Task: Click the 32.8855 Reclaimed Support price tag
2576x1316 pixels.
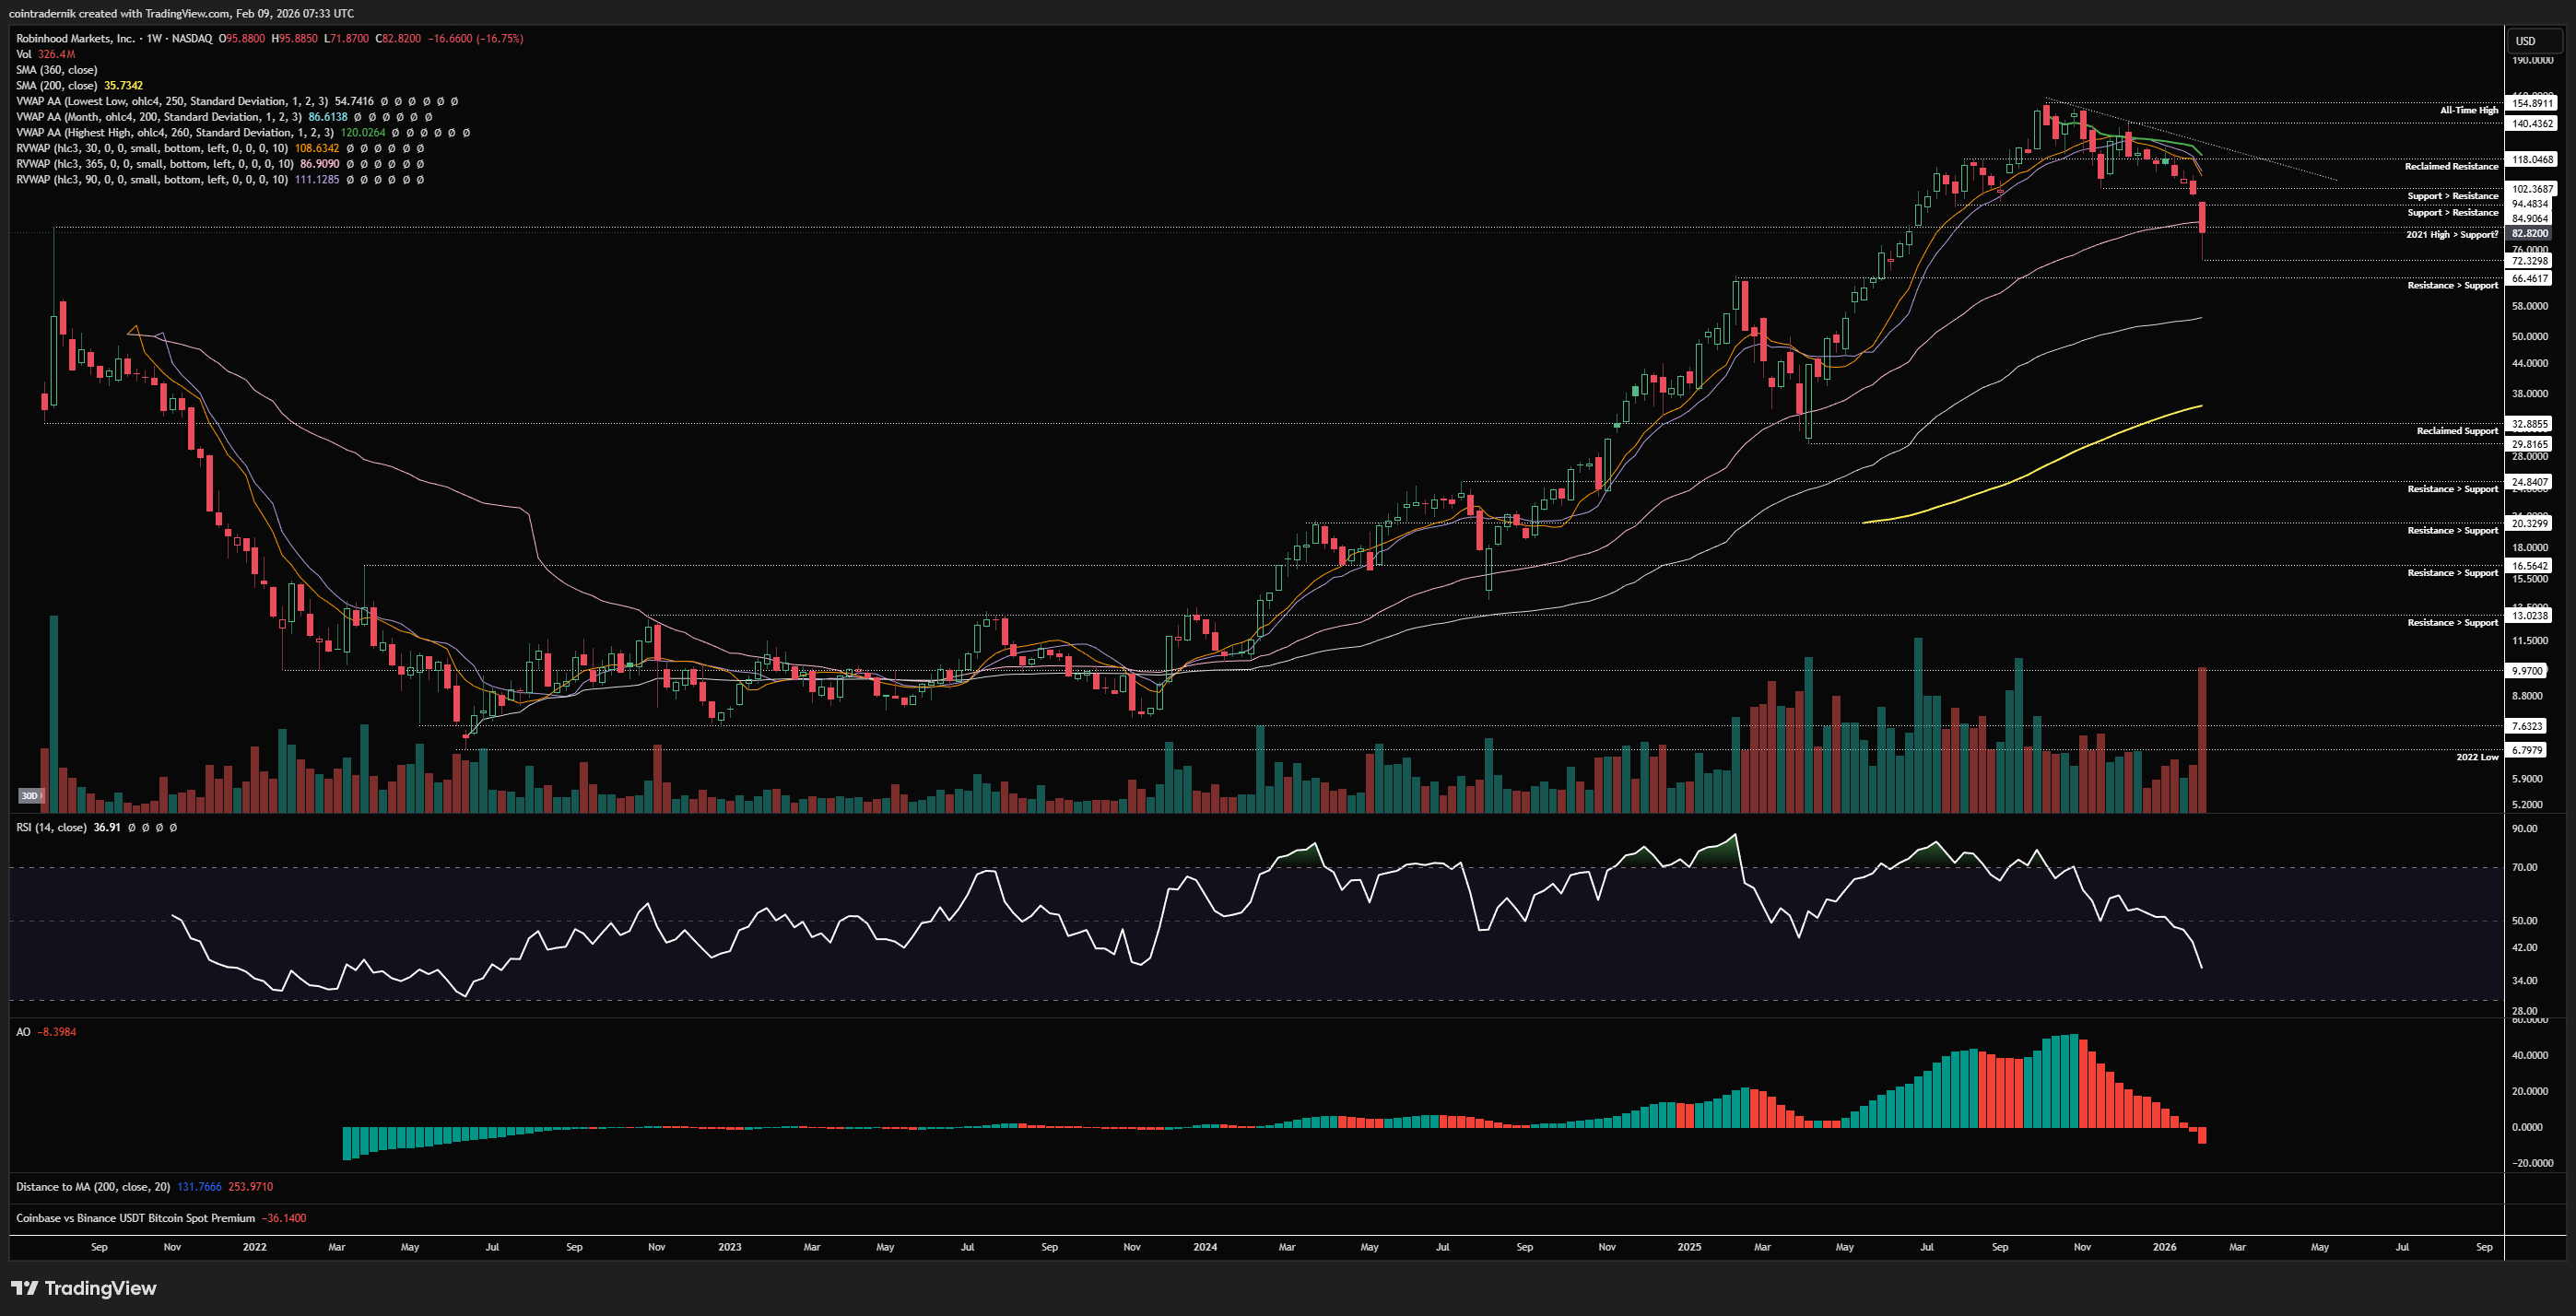Action: 2529,424
